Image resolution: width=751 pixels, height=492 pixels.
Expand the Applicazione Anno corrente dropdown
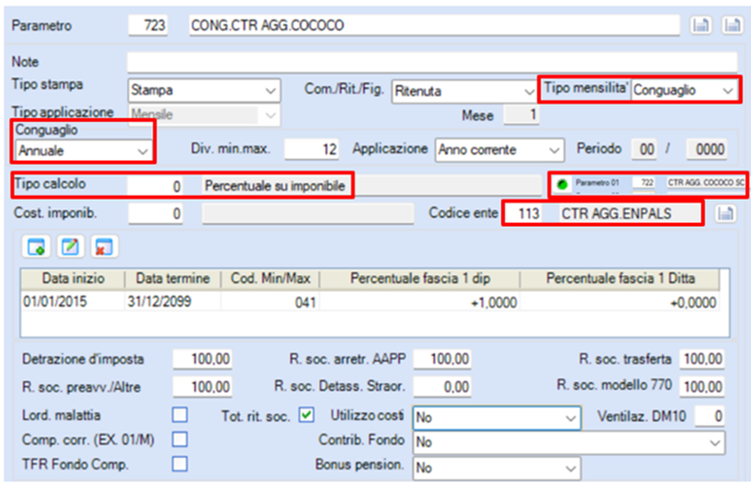(x=500, y=149)
